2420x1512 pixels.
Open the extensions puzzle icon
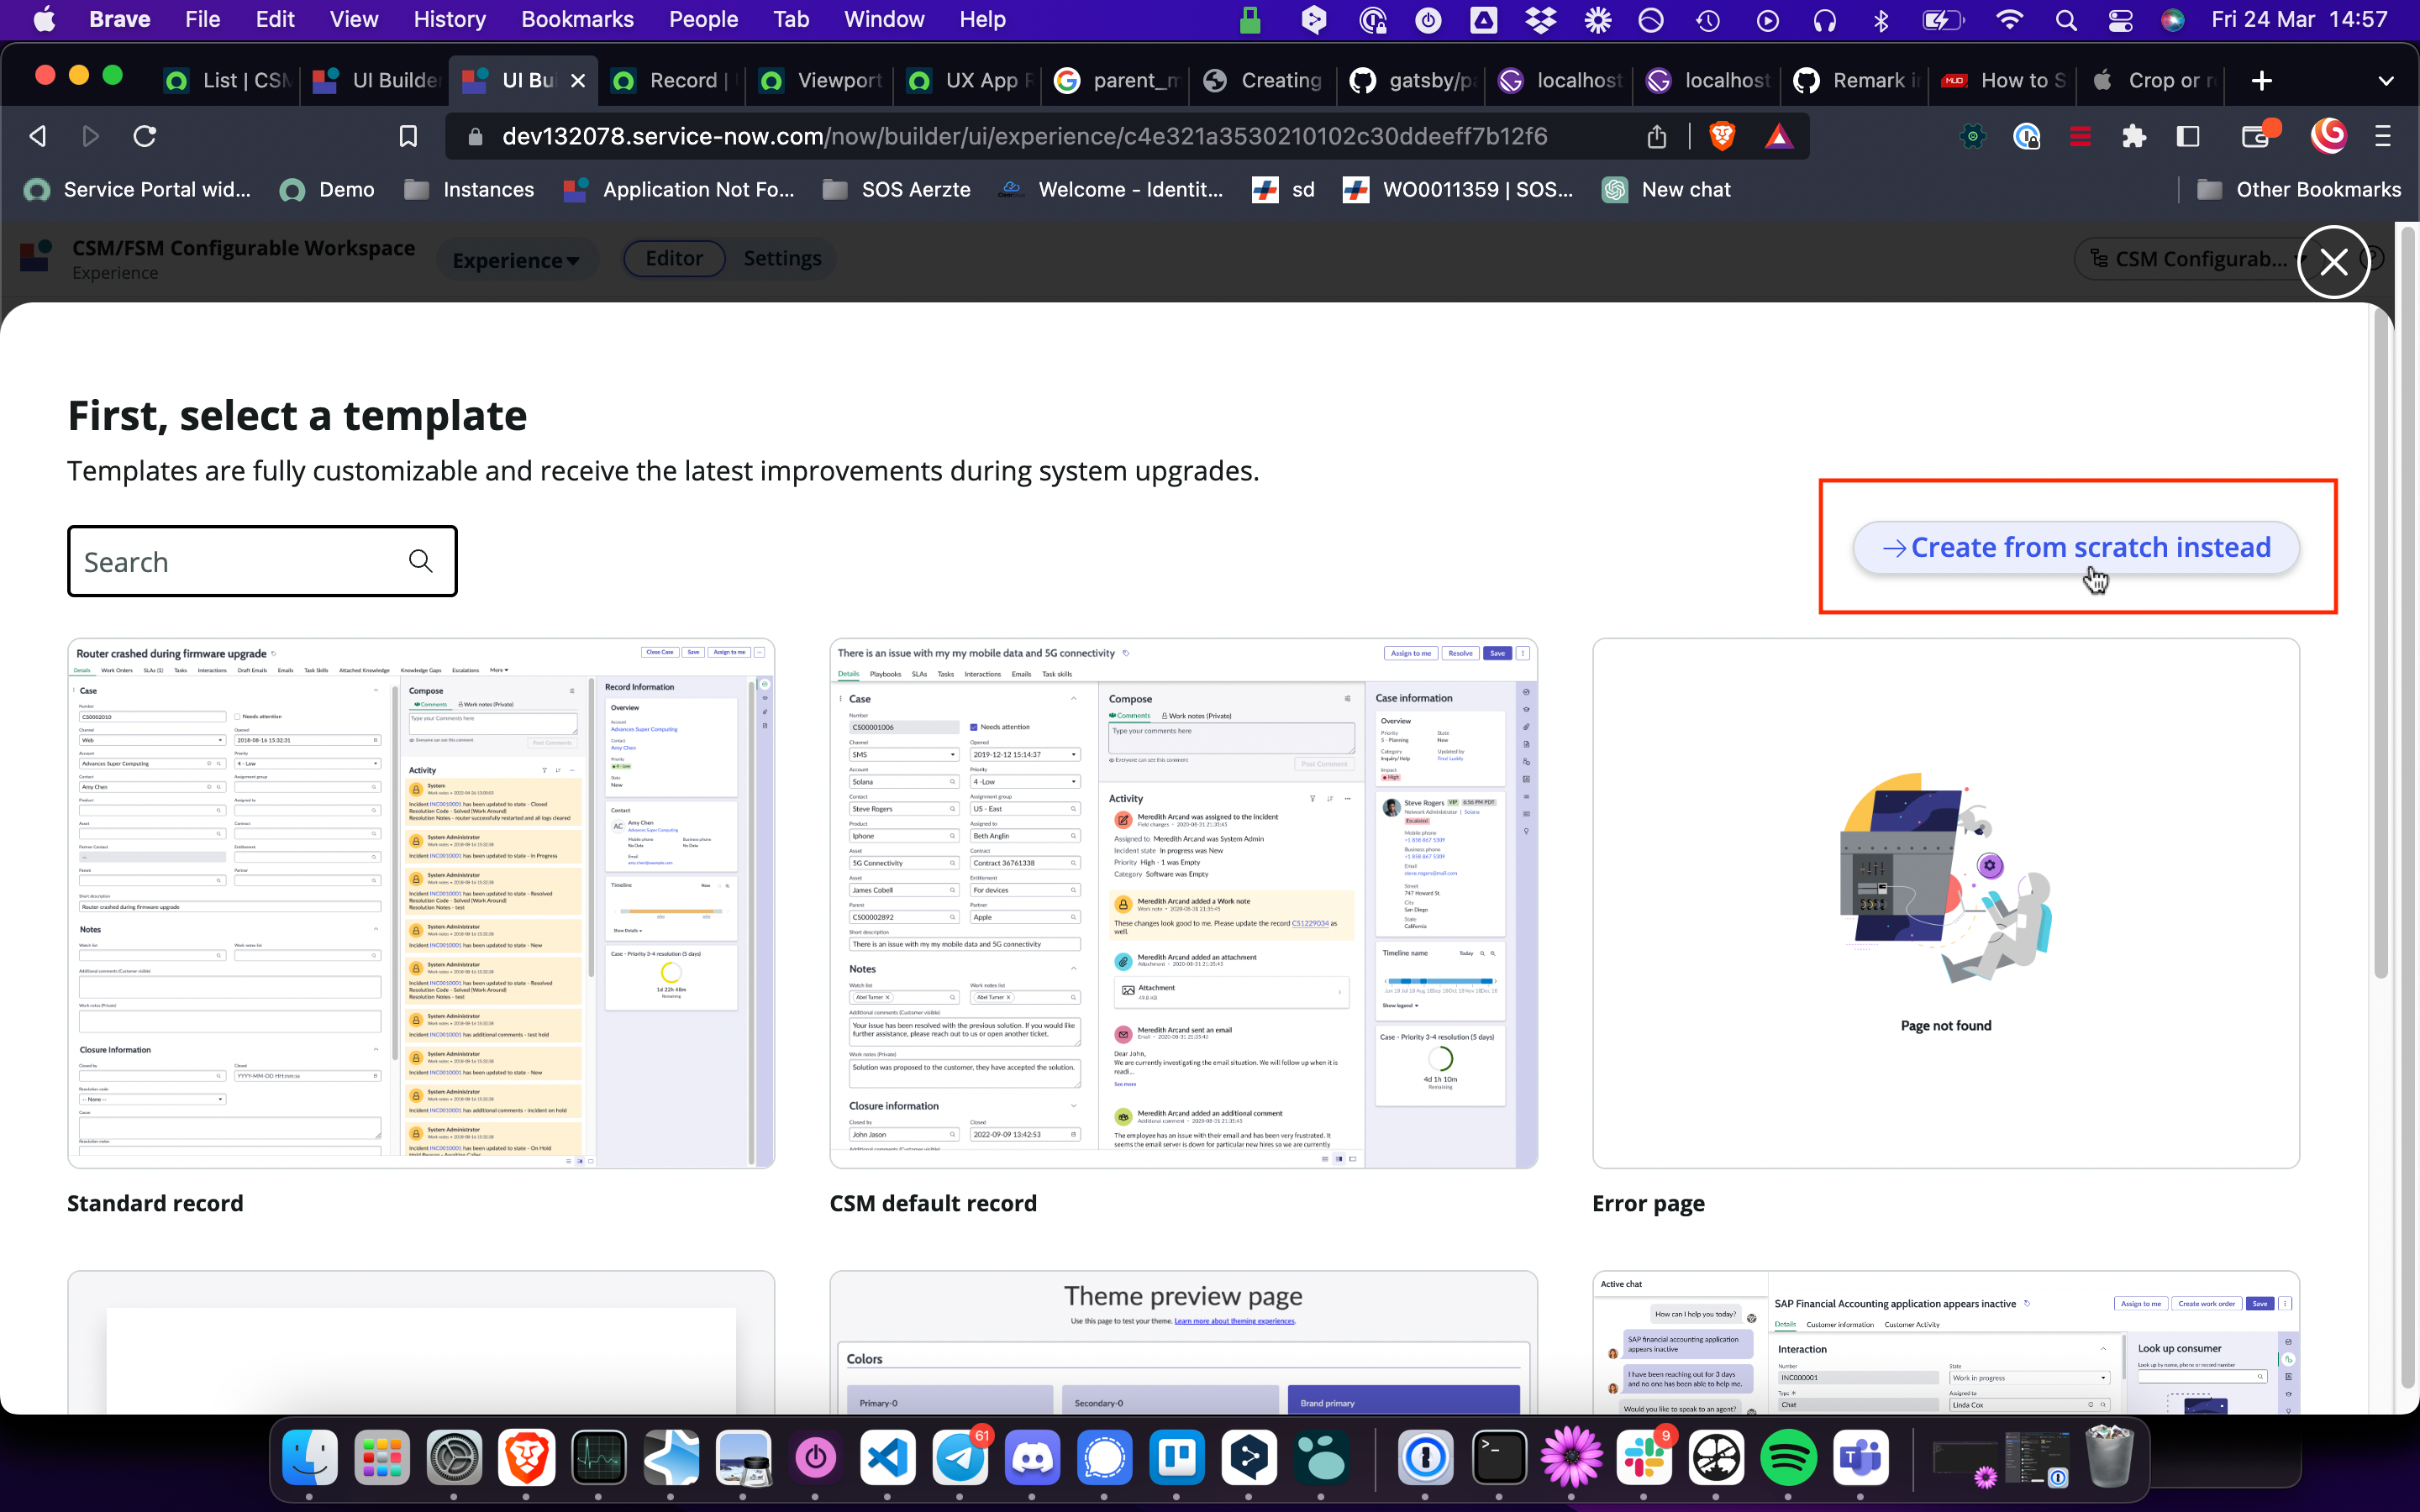click(x=2134, y=136)
